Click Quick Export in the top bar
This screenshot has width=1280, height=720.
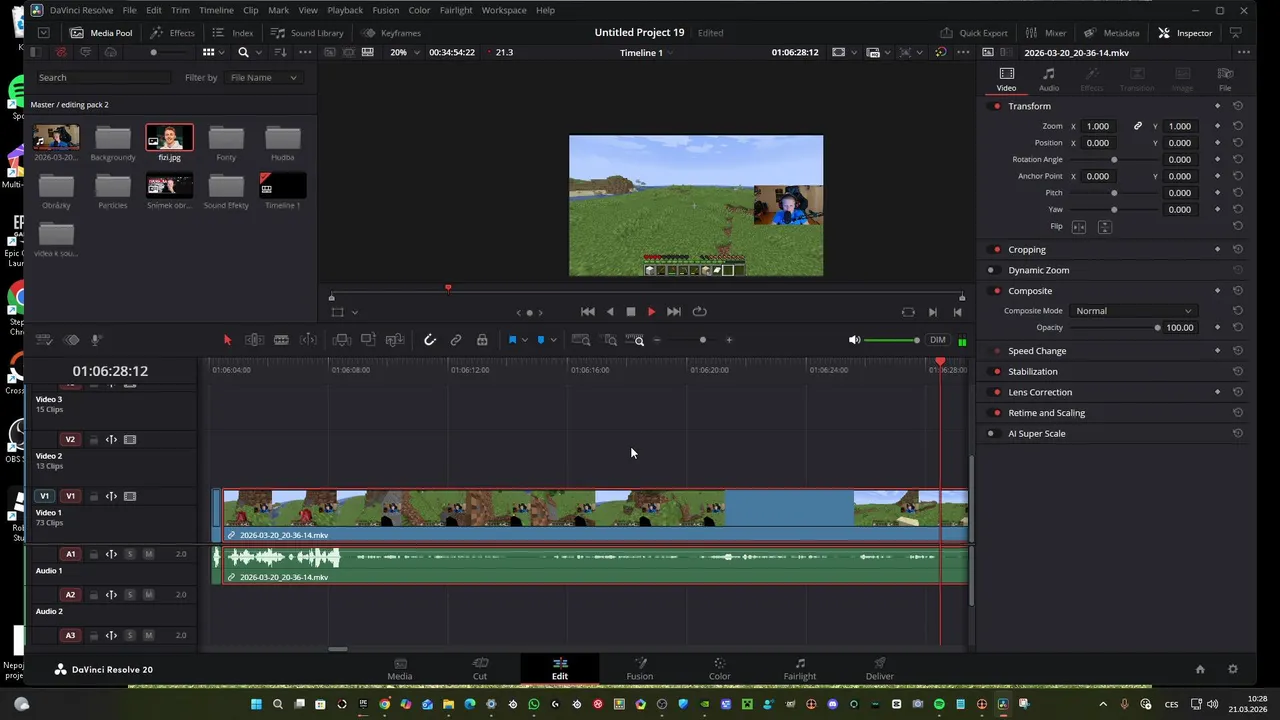973,33
